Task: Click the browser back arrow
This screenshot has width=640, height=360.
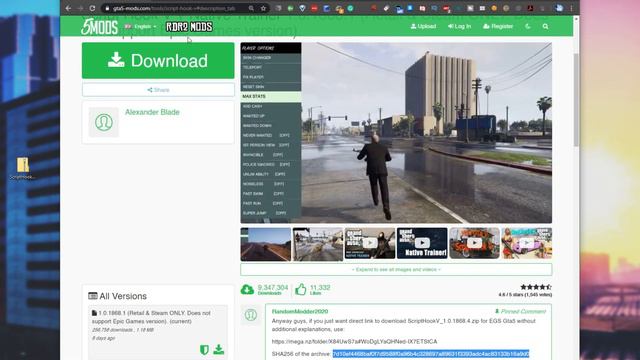Action: pos(68,8)
